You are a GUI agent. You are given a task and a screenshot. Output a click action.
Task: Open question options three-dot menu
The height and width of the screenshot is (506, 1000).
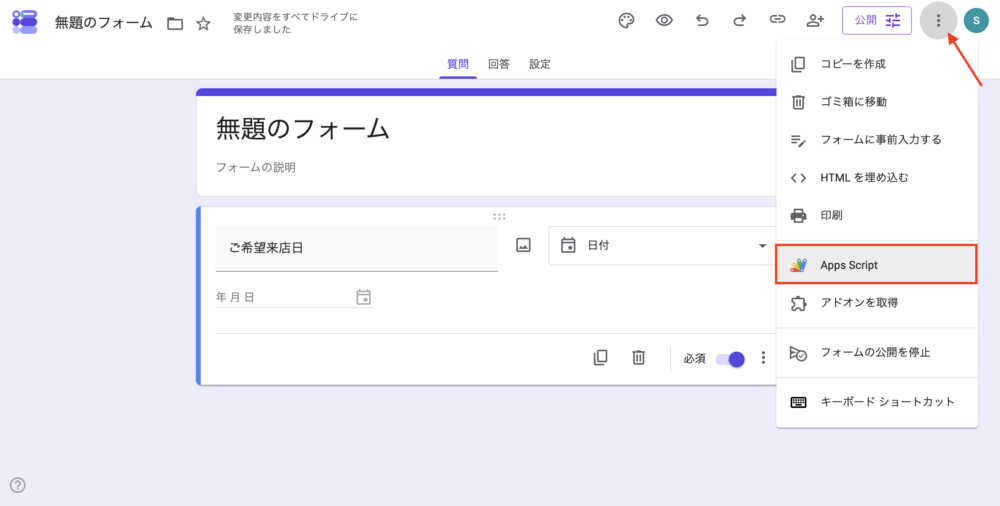click(763, 358)
